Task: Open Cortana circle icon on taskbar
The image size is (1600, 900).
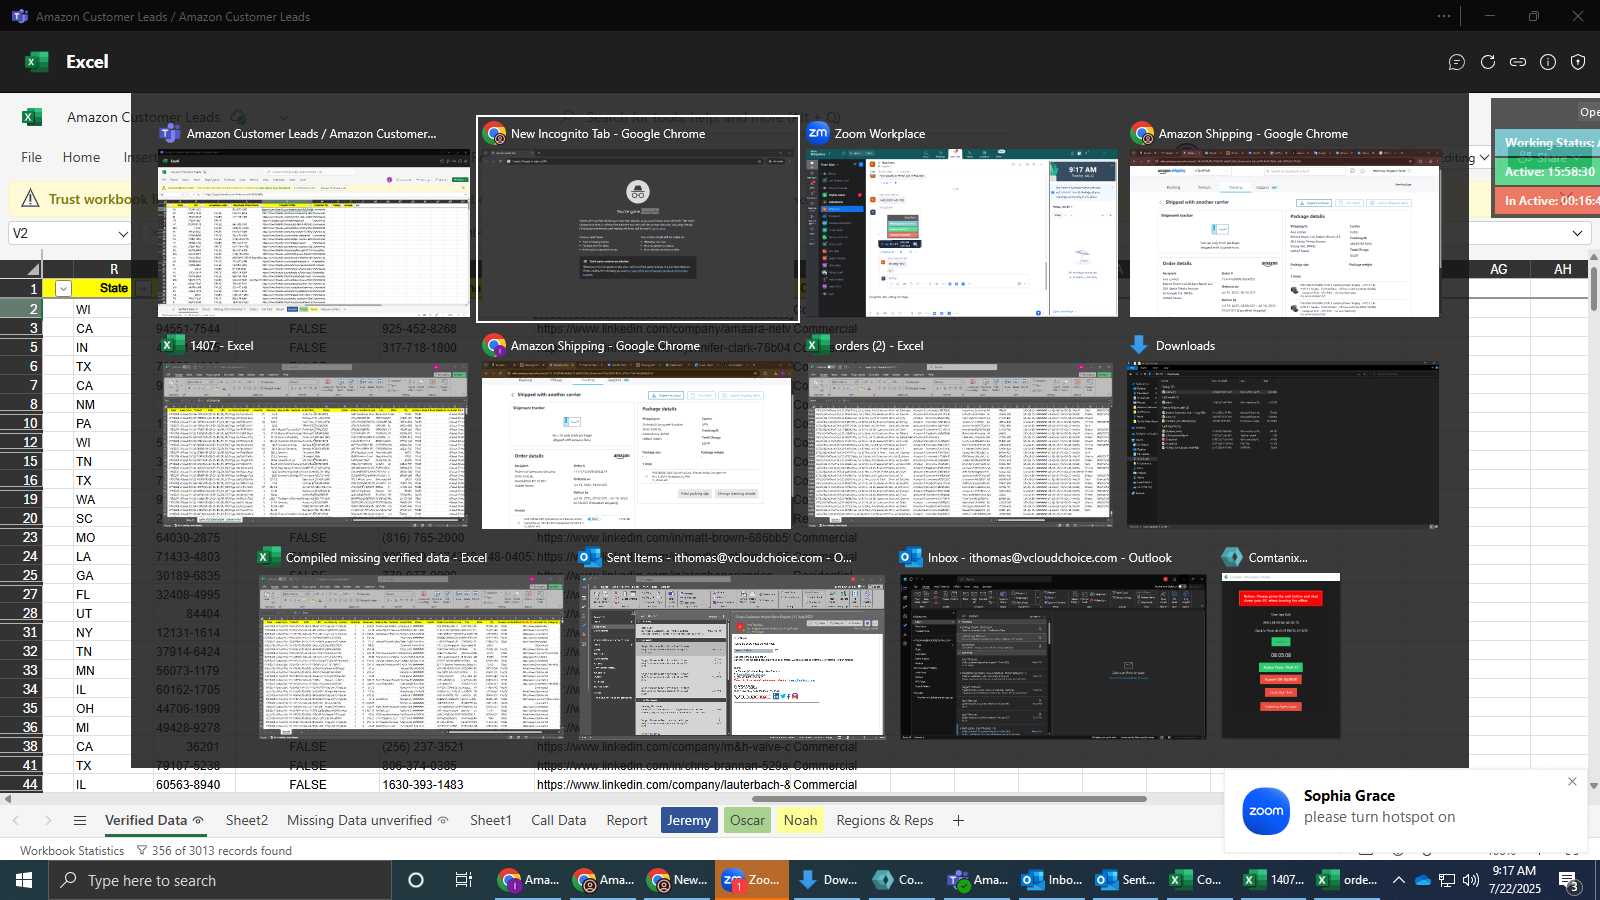Action: [x=416, y=880]
